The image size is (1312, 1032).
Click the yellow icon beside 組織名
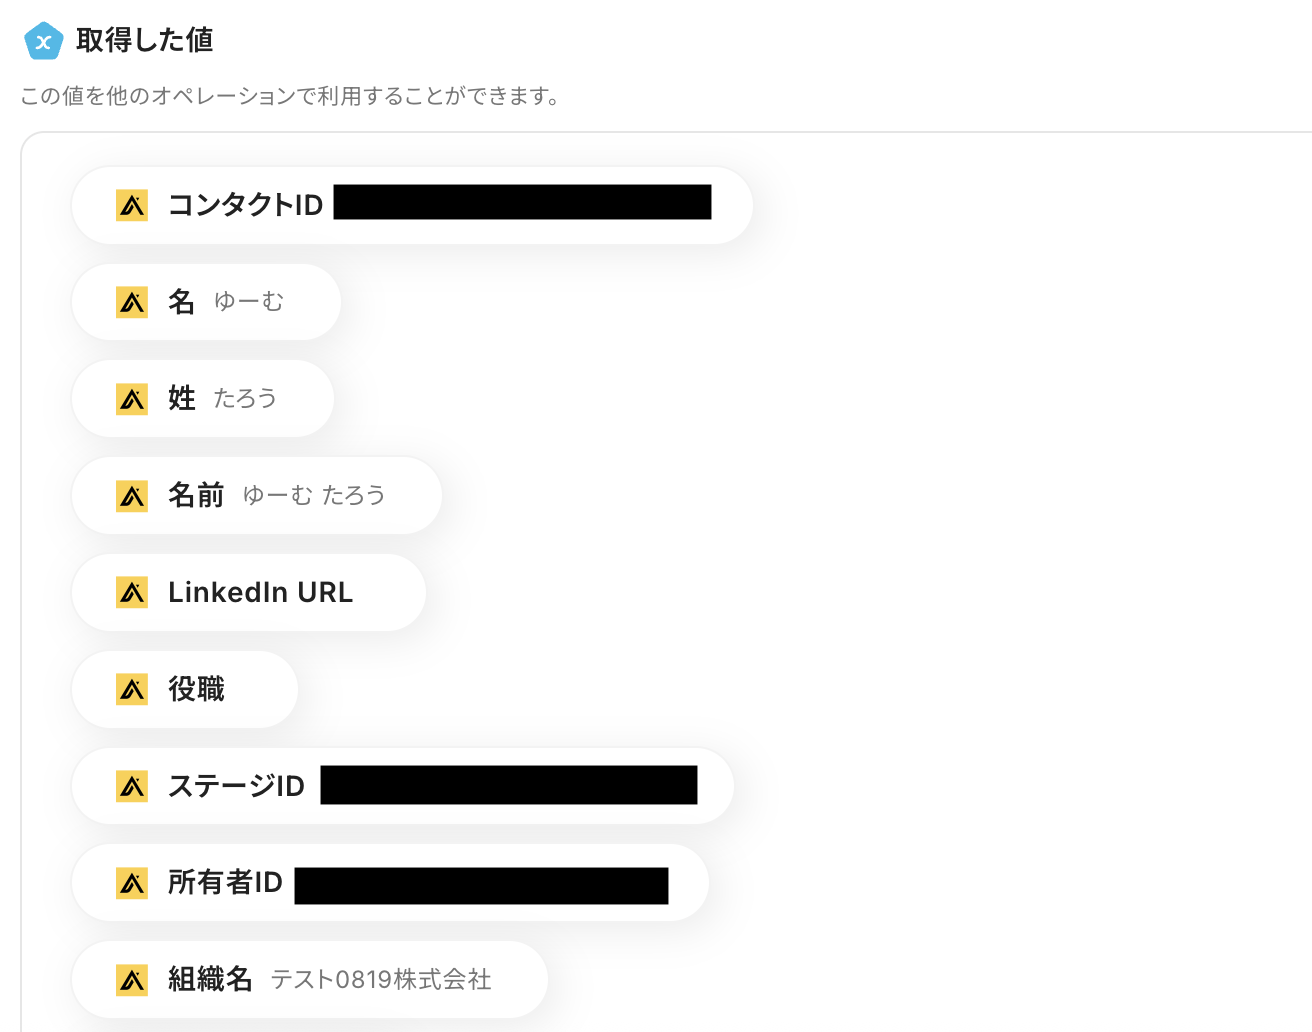(132, 980)
